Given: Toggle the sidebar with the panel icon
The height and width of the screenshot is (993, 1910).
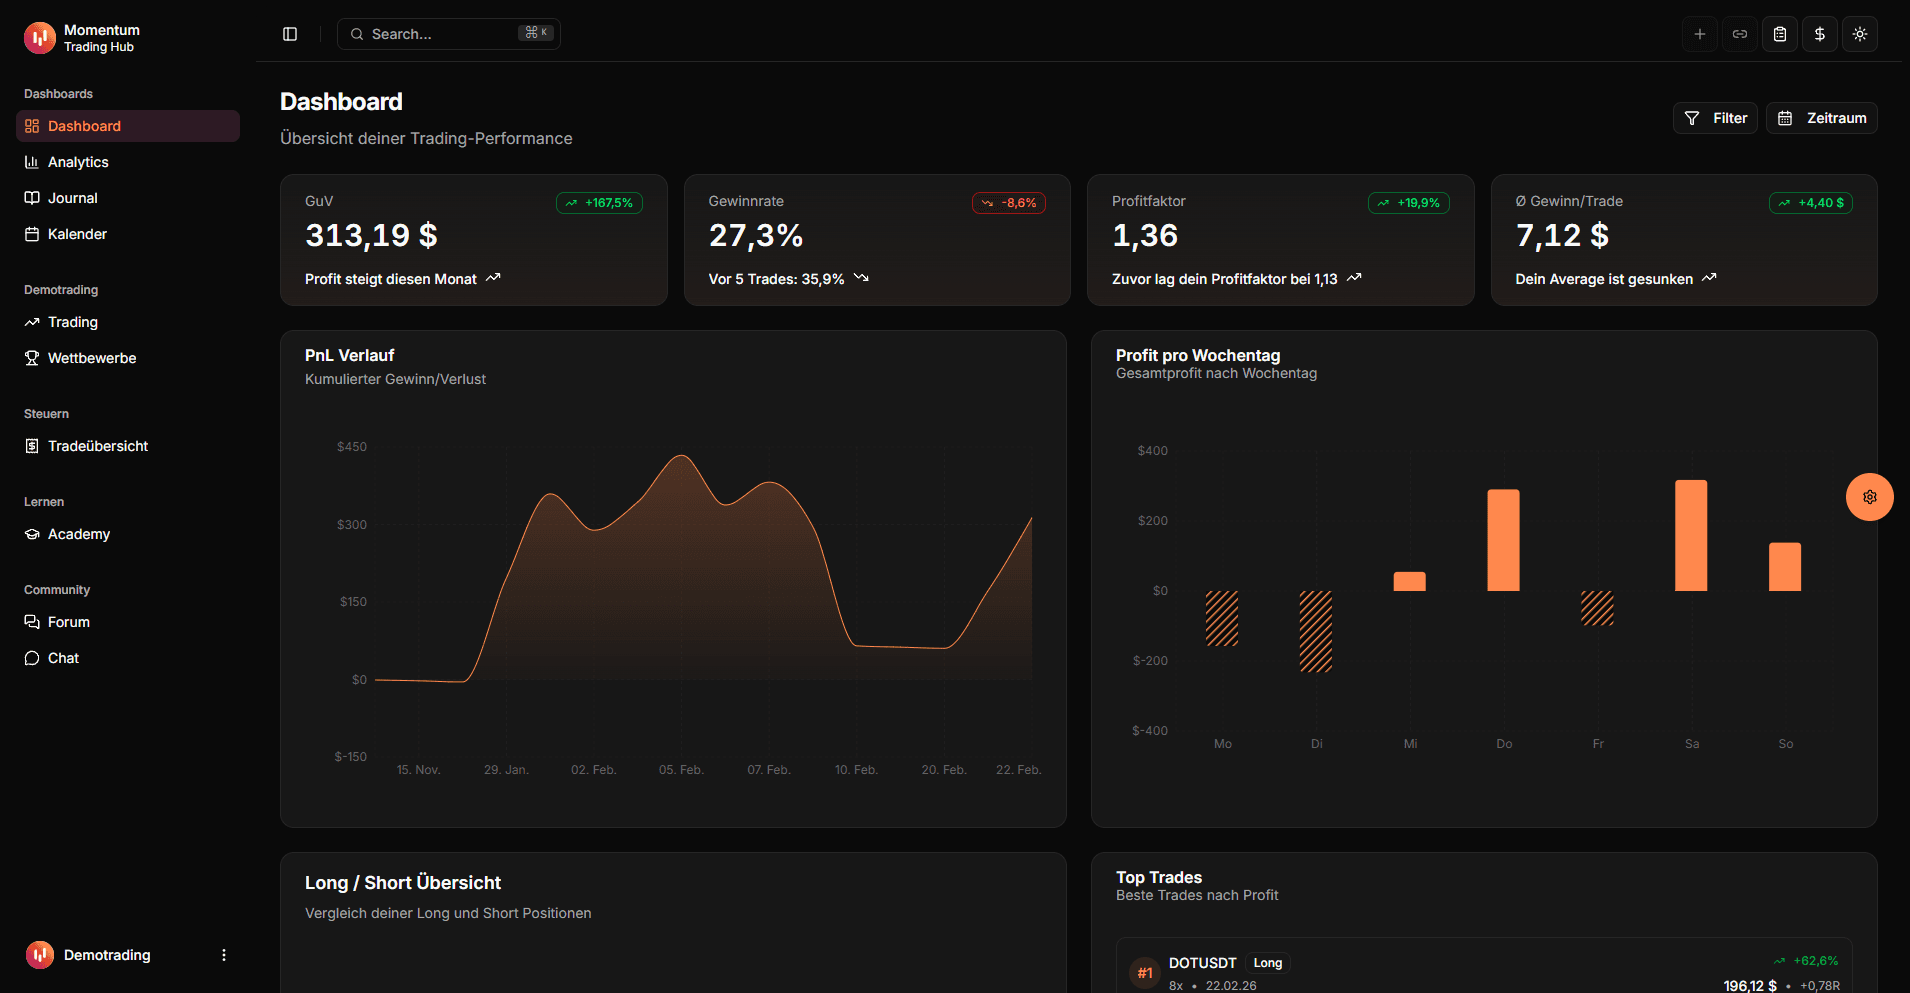Looking at the screenshot, I should pyautogui.click(x=289, y=33).
